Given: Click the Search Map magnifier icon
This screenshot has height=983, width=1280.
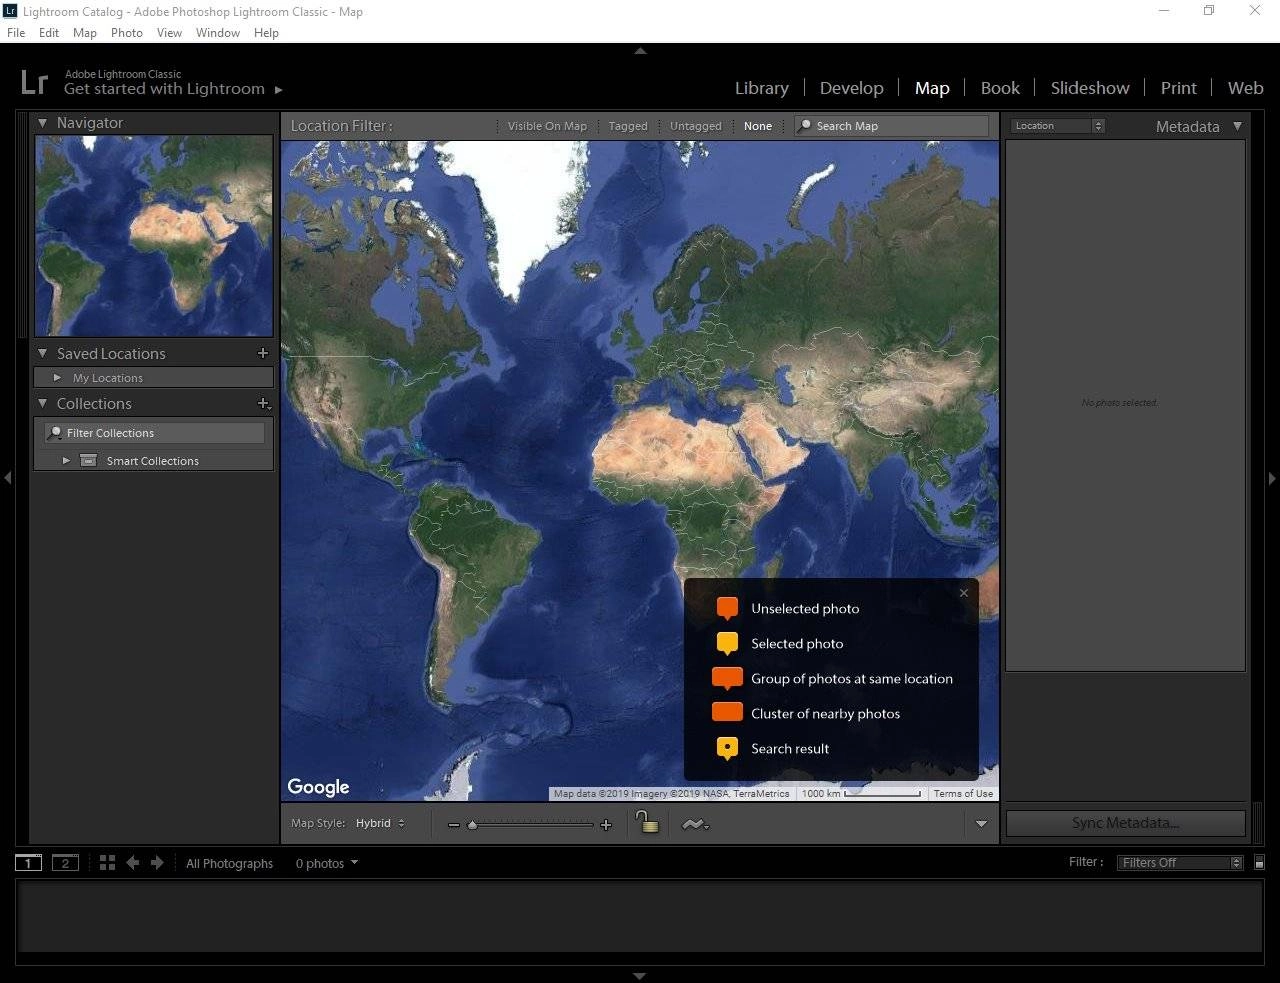Looking at the screenshot, I should (805, 126).
